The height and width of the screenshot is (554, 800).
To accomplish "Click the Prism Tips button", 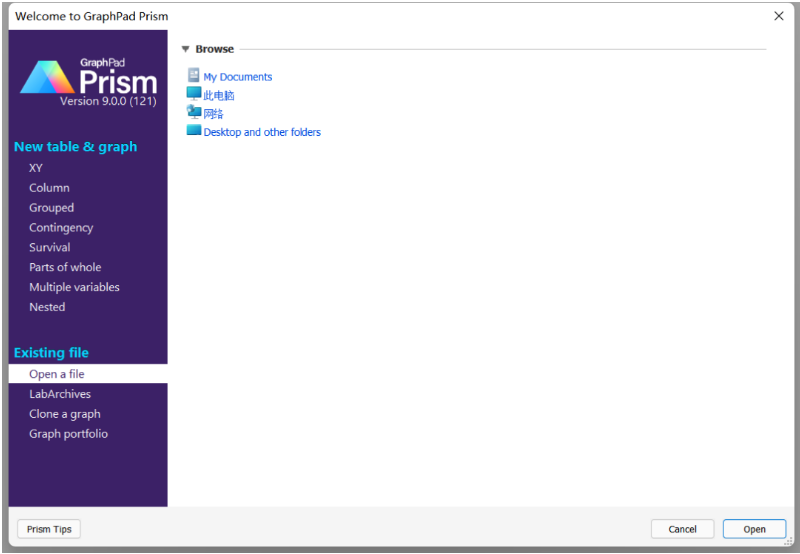I will pyautogui.click(x=49, y=529).
